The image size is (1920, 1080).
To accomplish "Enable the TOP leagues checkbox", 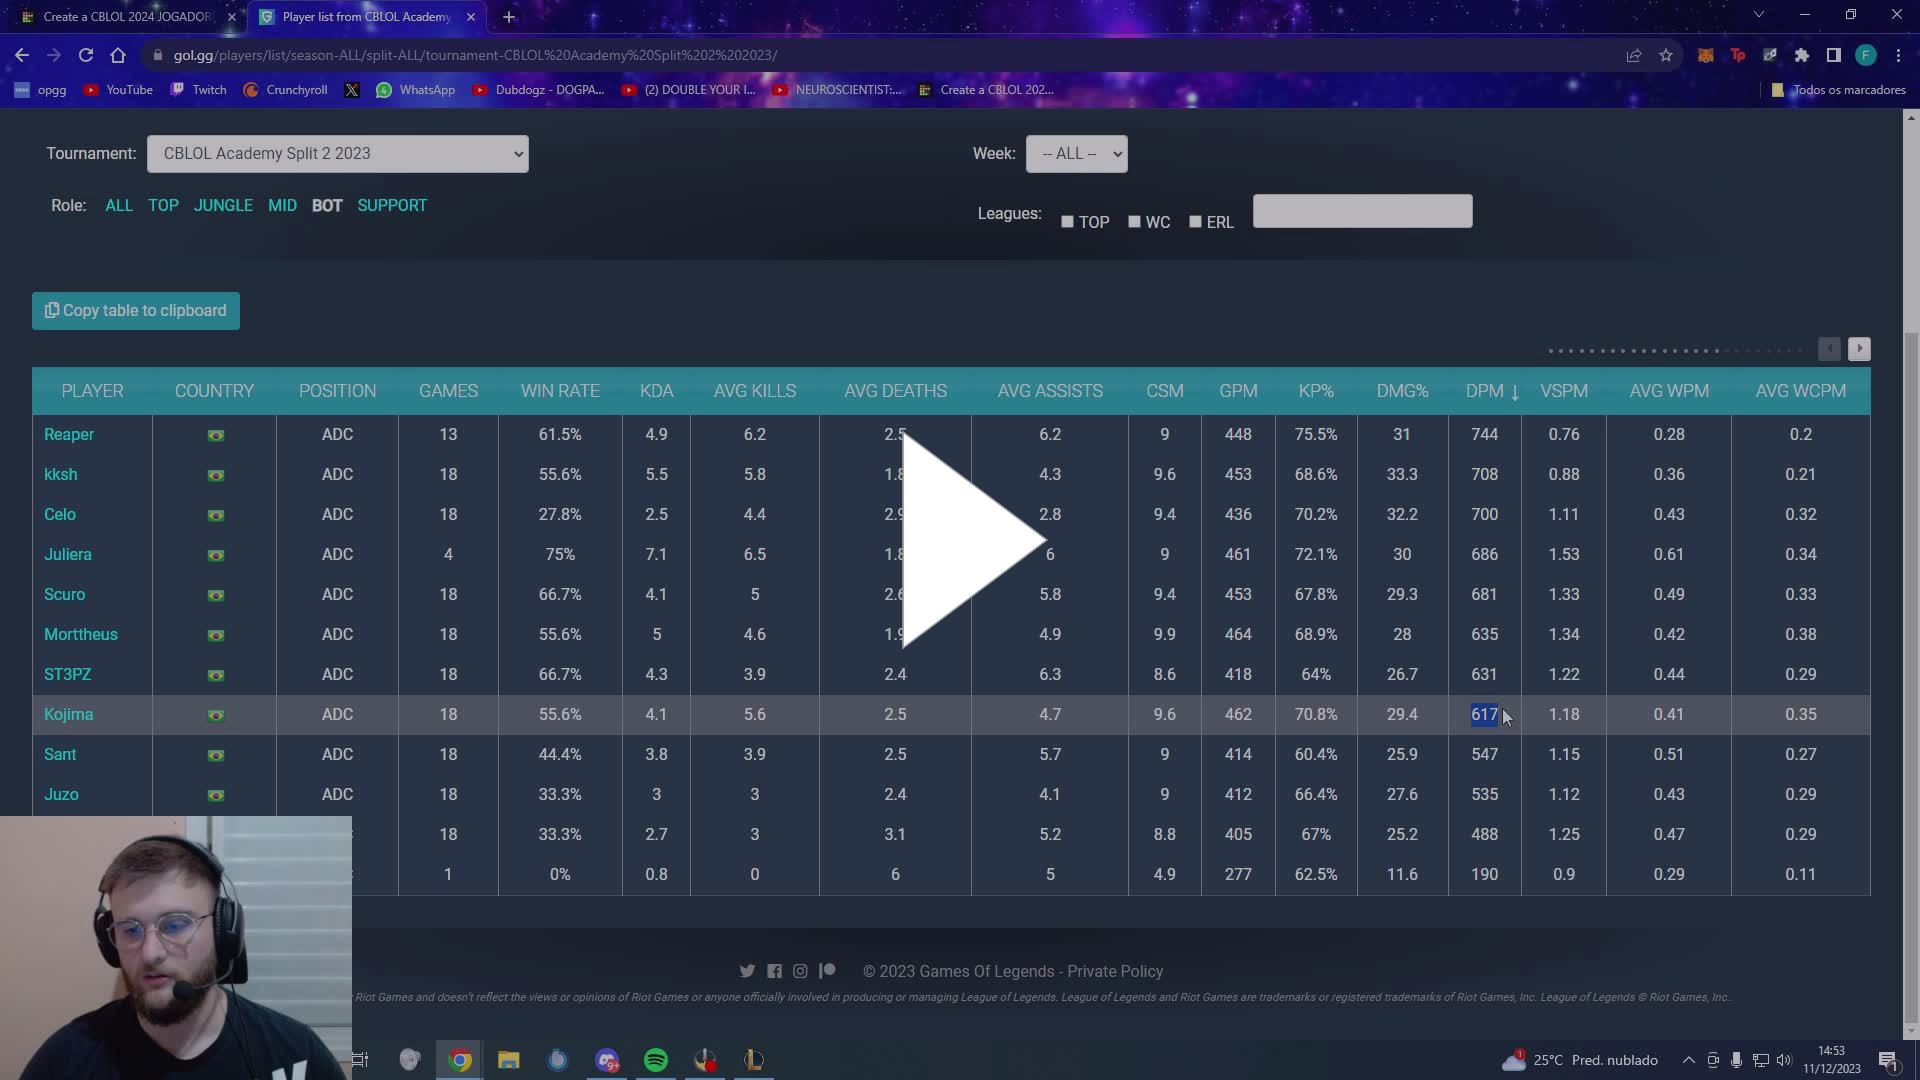I will pos(1067,221).
